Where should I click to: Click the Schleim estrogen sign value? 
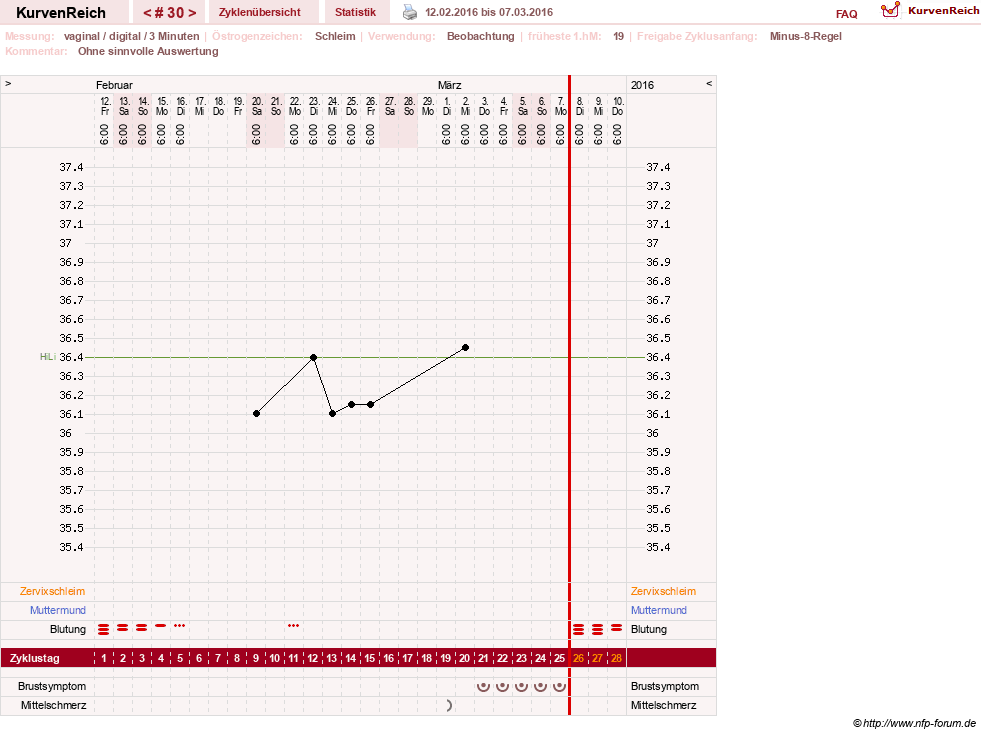pos(335,36)
